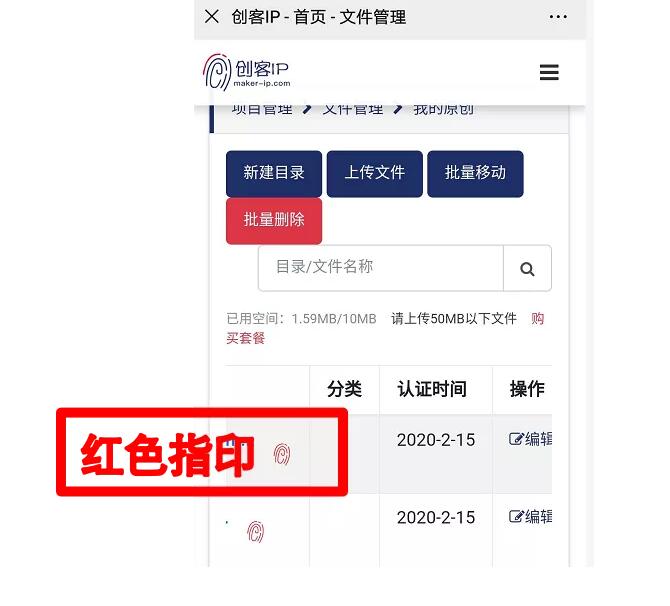Focus the 目录/文件名称 search field
The image size is (670, 606).
pyautogui.click(x=381, y=268)
